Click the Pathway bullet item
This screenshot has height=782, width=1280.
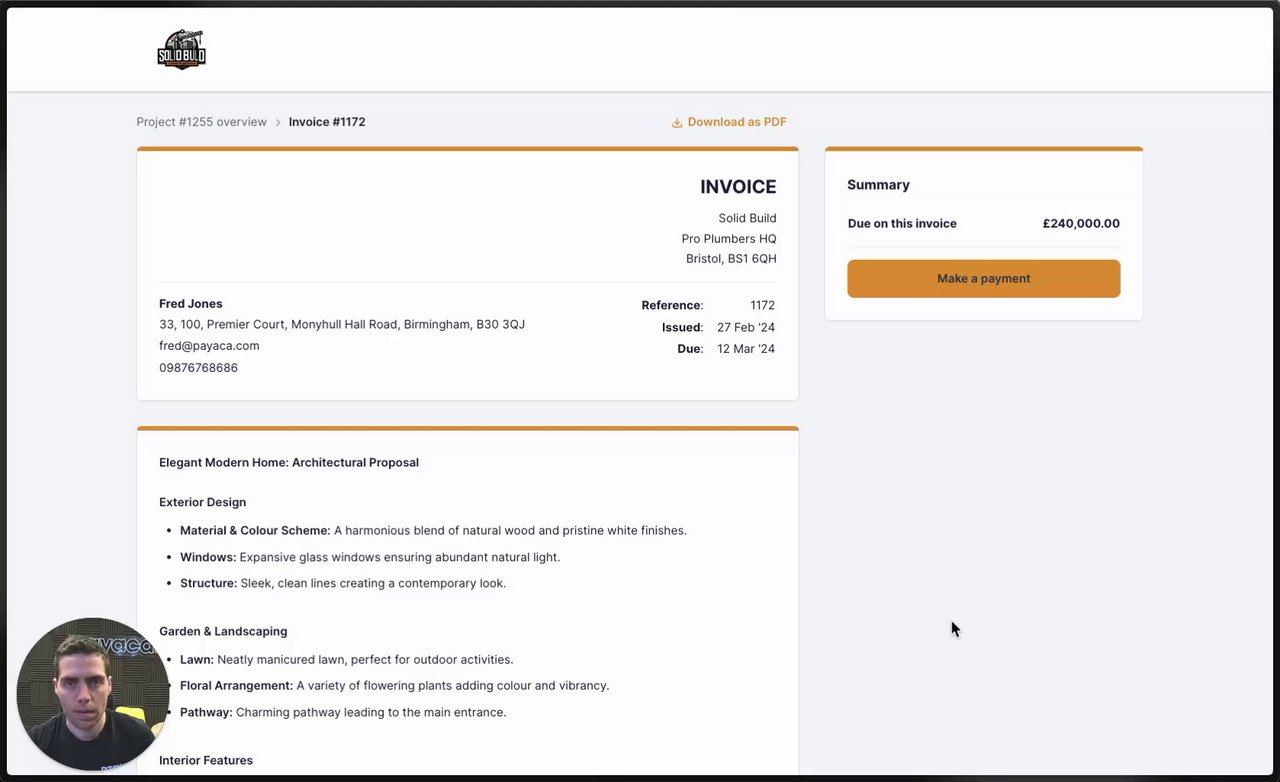tap(343, 712)
